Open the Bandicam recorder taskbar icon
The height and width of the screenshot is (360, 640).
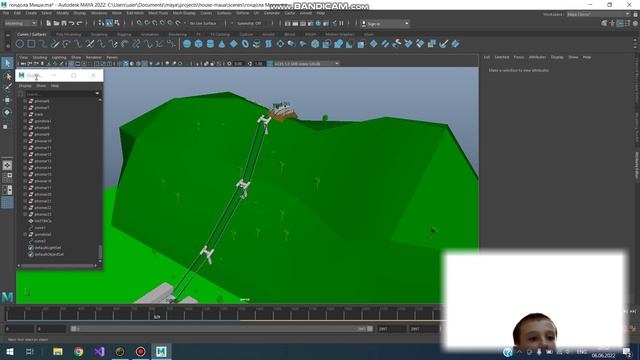pyautogui.click(x=140, y=351)
